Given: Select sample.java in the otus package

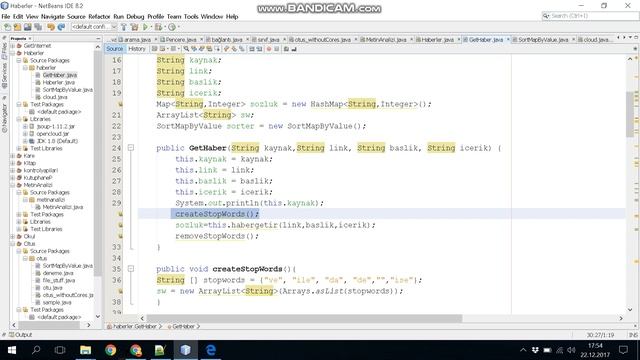Looking at the screenshot, I should pos(57,302).
